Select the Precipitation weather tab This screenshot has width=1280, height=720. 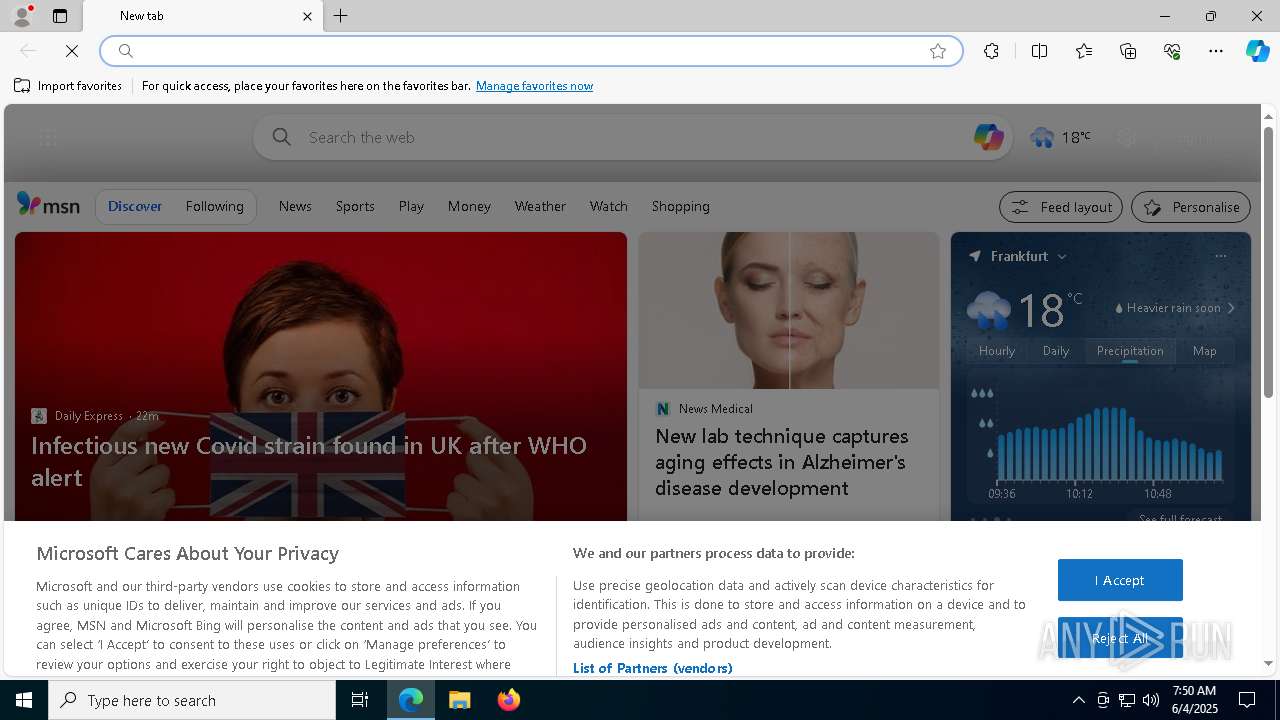click(x=1130, y=351)
